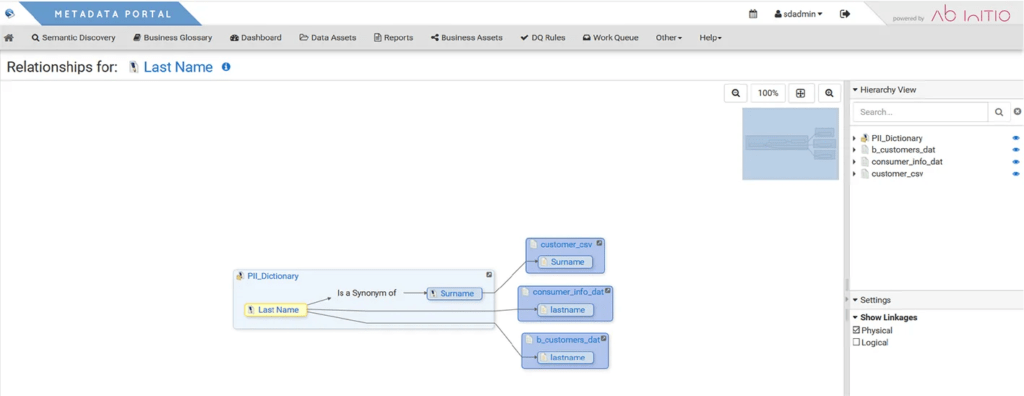Viewport: 1024px width, 396px height.
Task: Click the info icon beside Last Name
Action: pos(226,67)
